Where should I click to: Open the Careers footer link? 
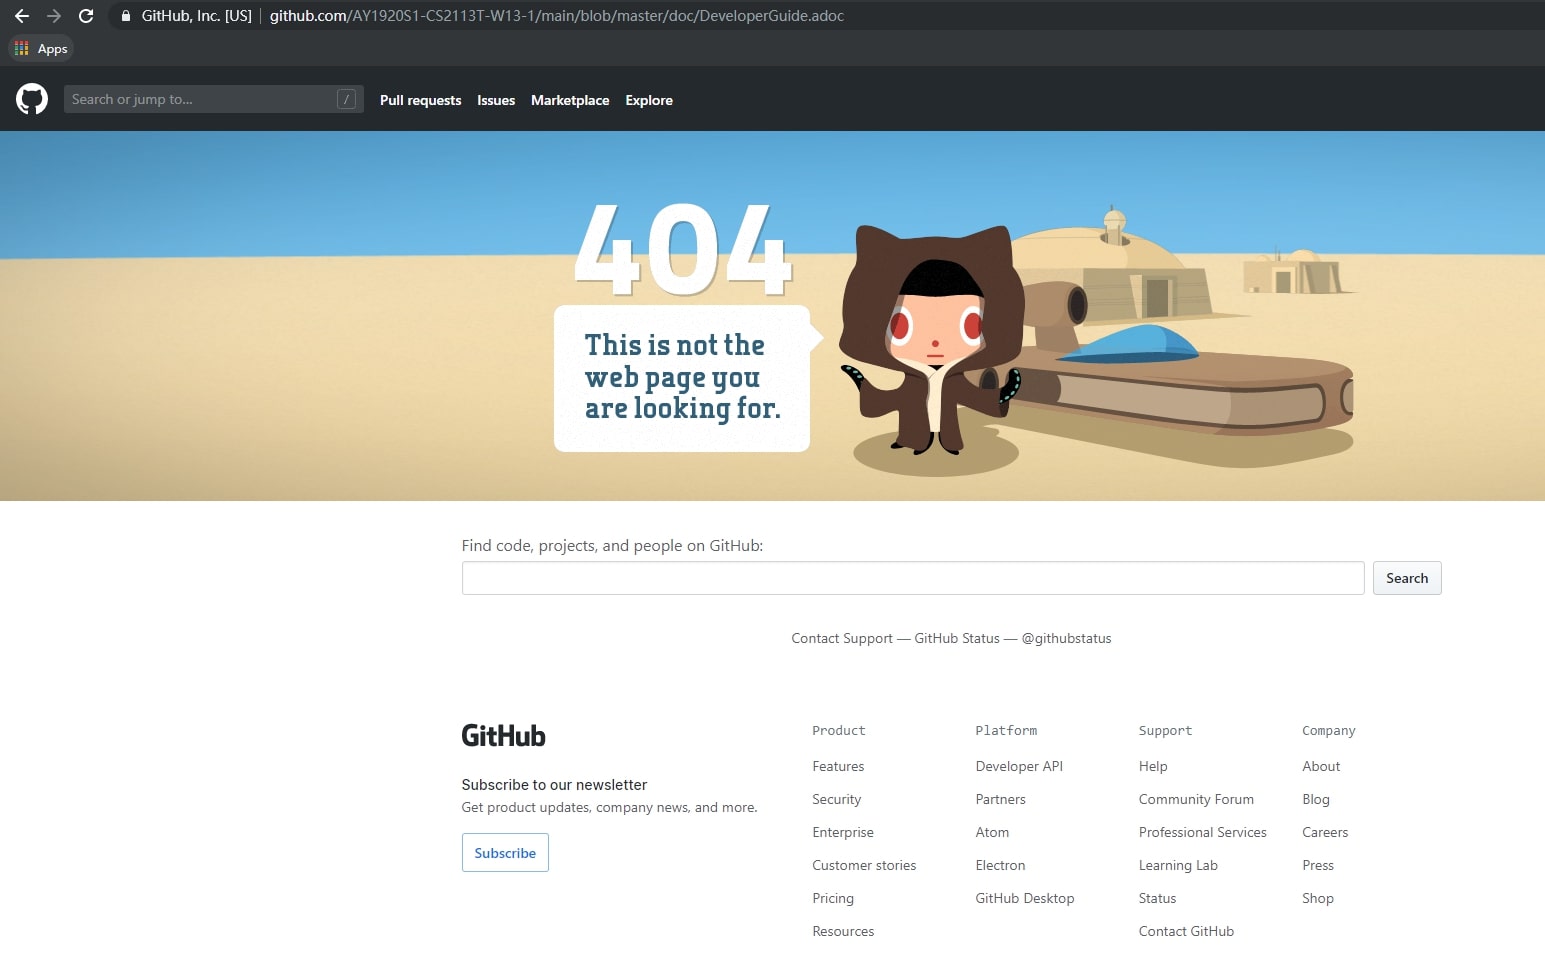click(1325, 832)
